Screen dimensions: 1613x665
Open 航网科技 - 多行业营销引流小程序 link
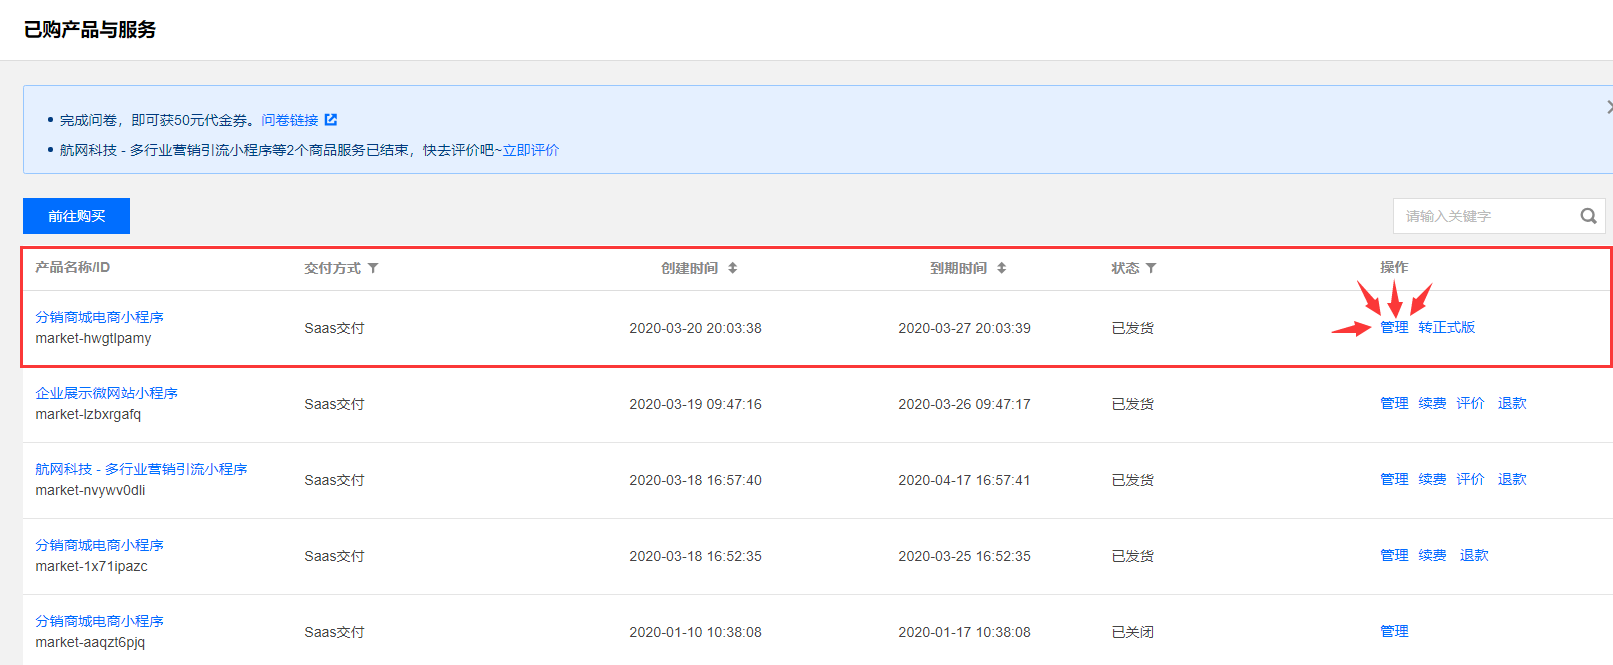click(141, 469)
